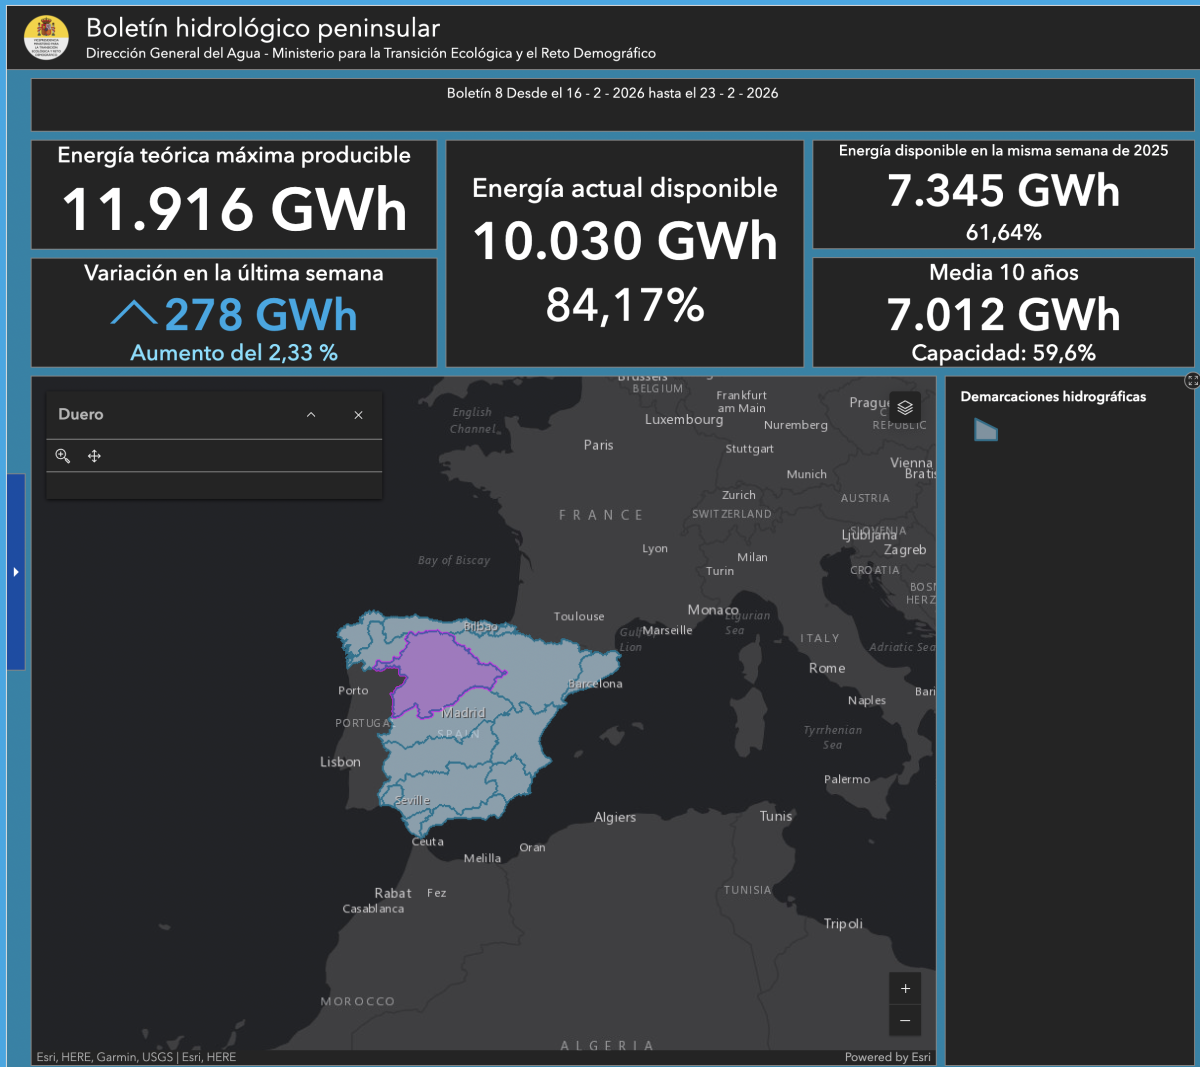Screen dimensions: 1200x1067
Task: Click the Energía teórica máxima producible card
Action: [234, 194]
